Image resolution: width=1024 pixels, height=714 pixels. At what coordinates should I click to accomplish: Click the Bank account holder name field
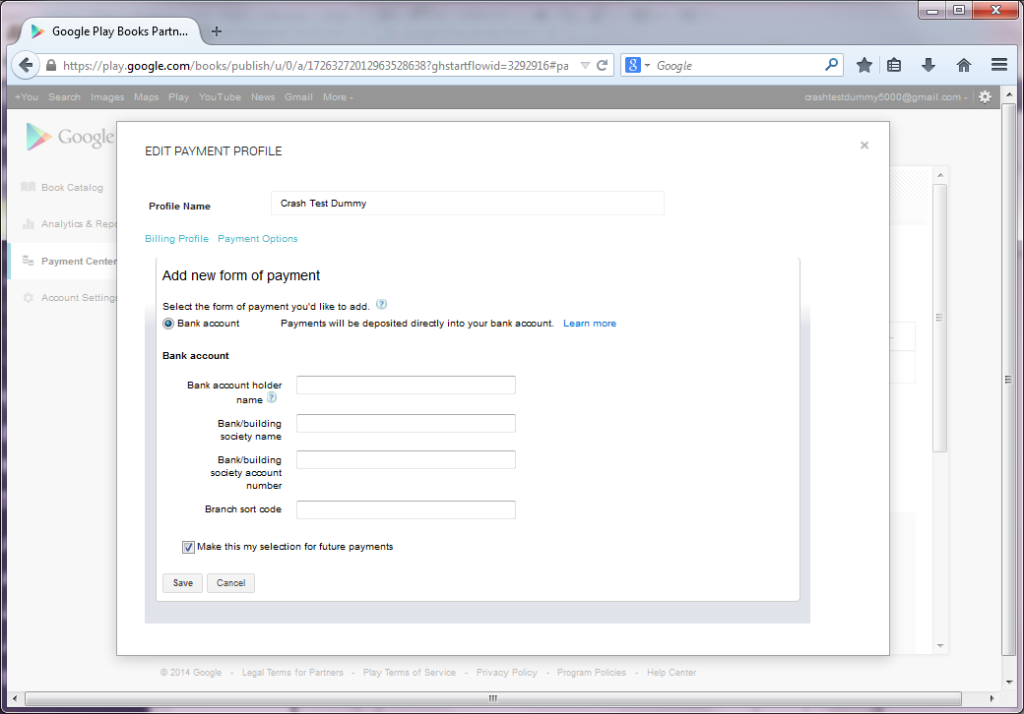[406, 385]
